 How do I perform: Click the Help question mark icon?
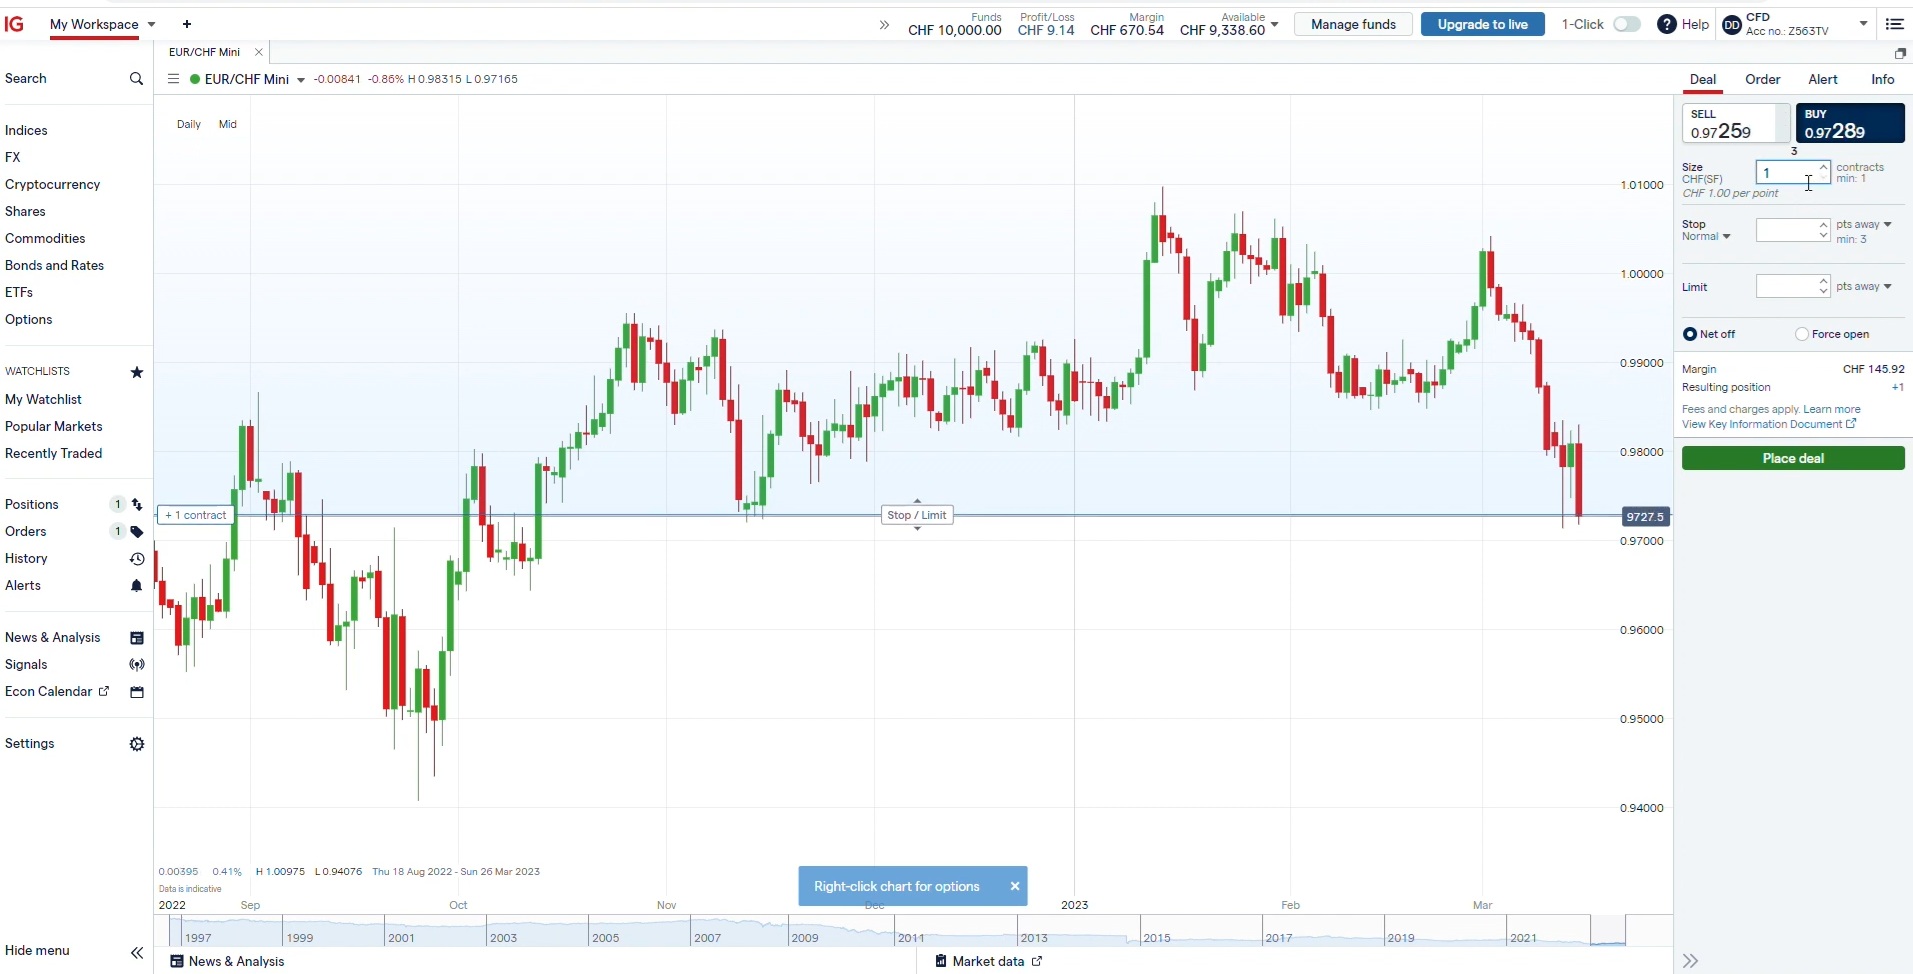1667,24
